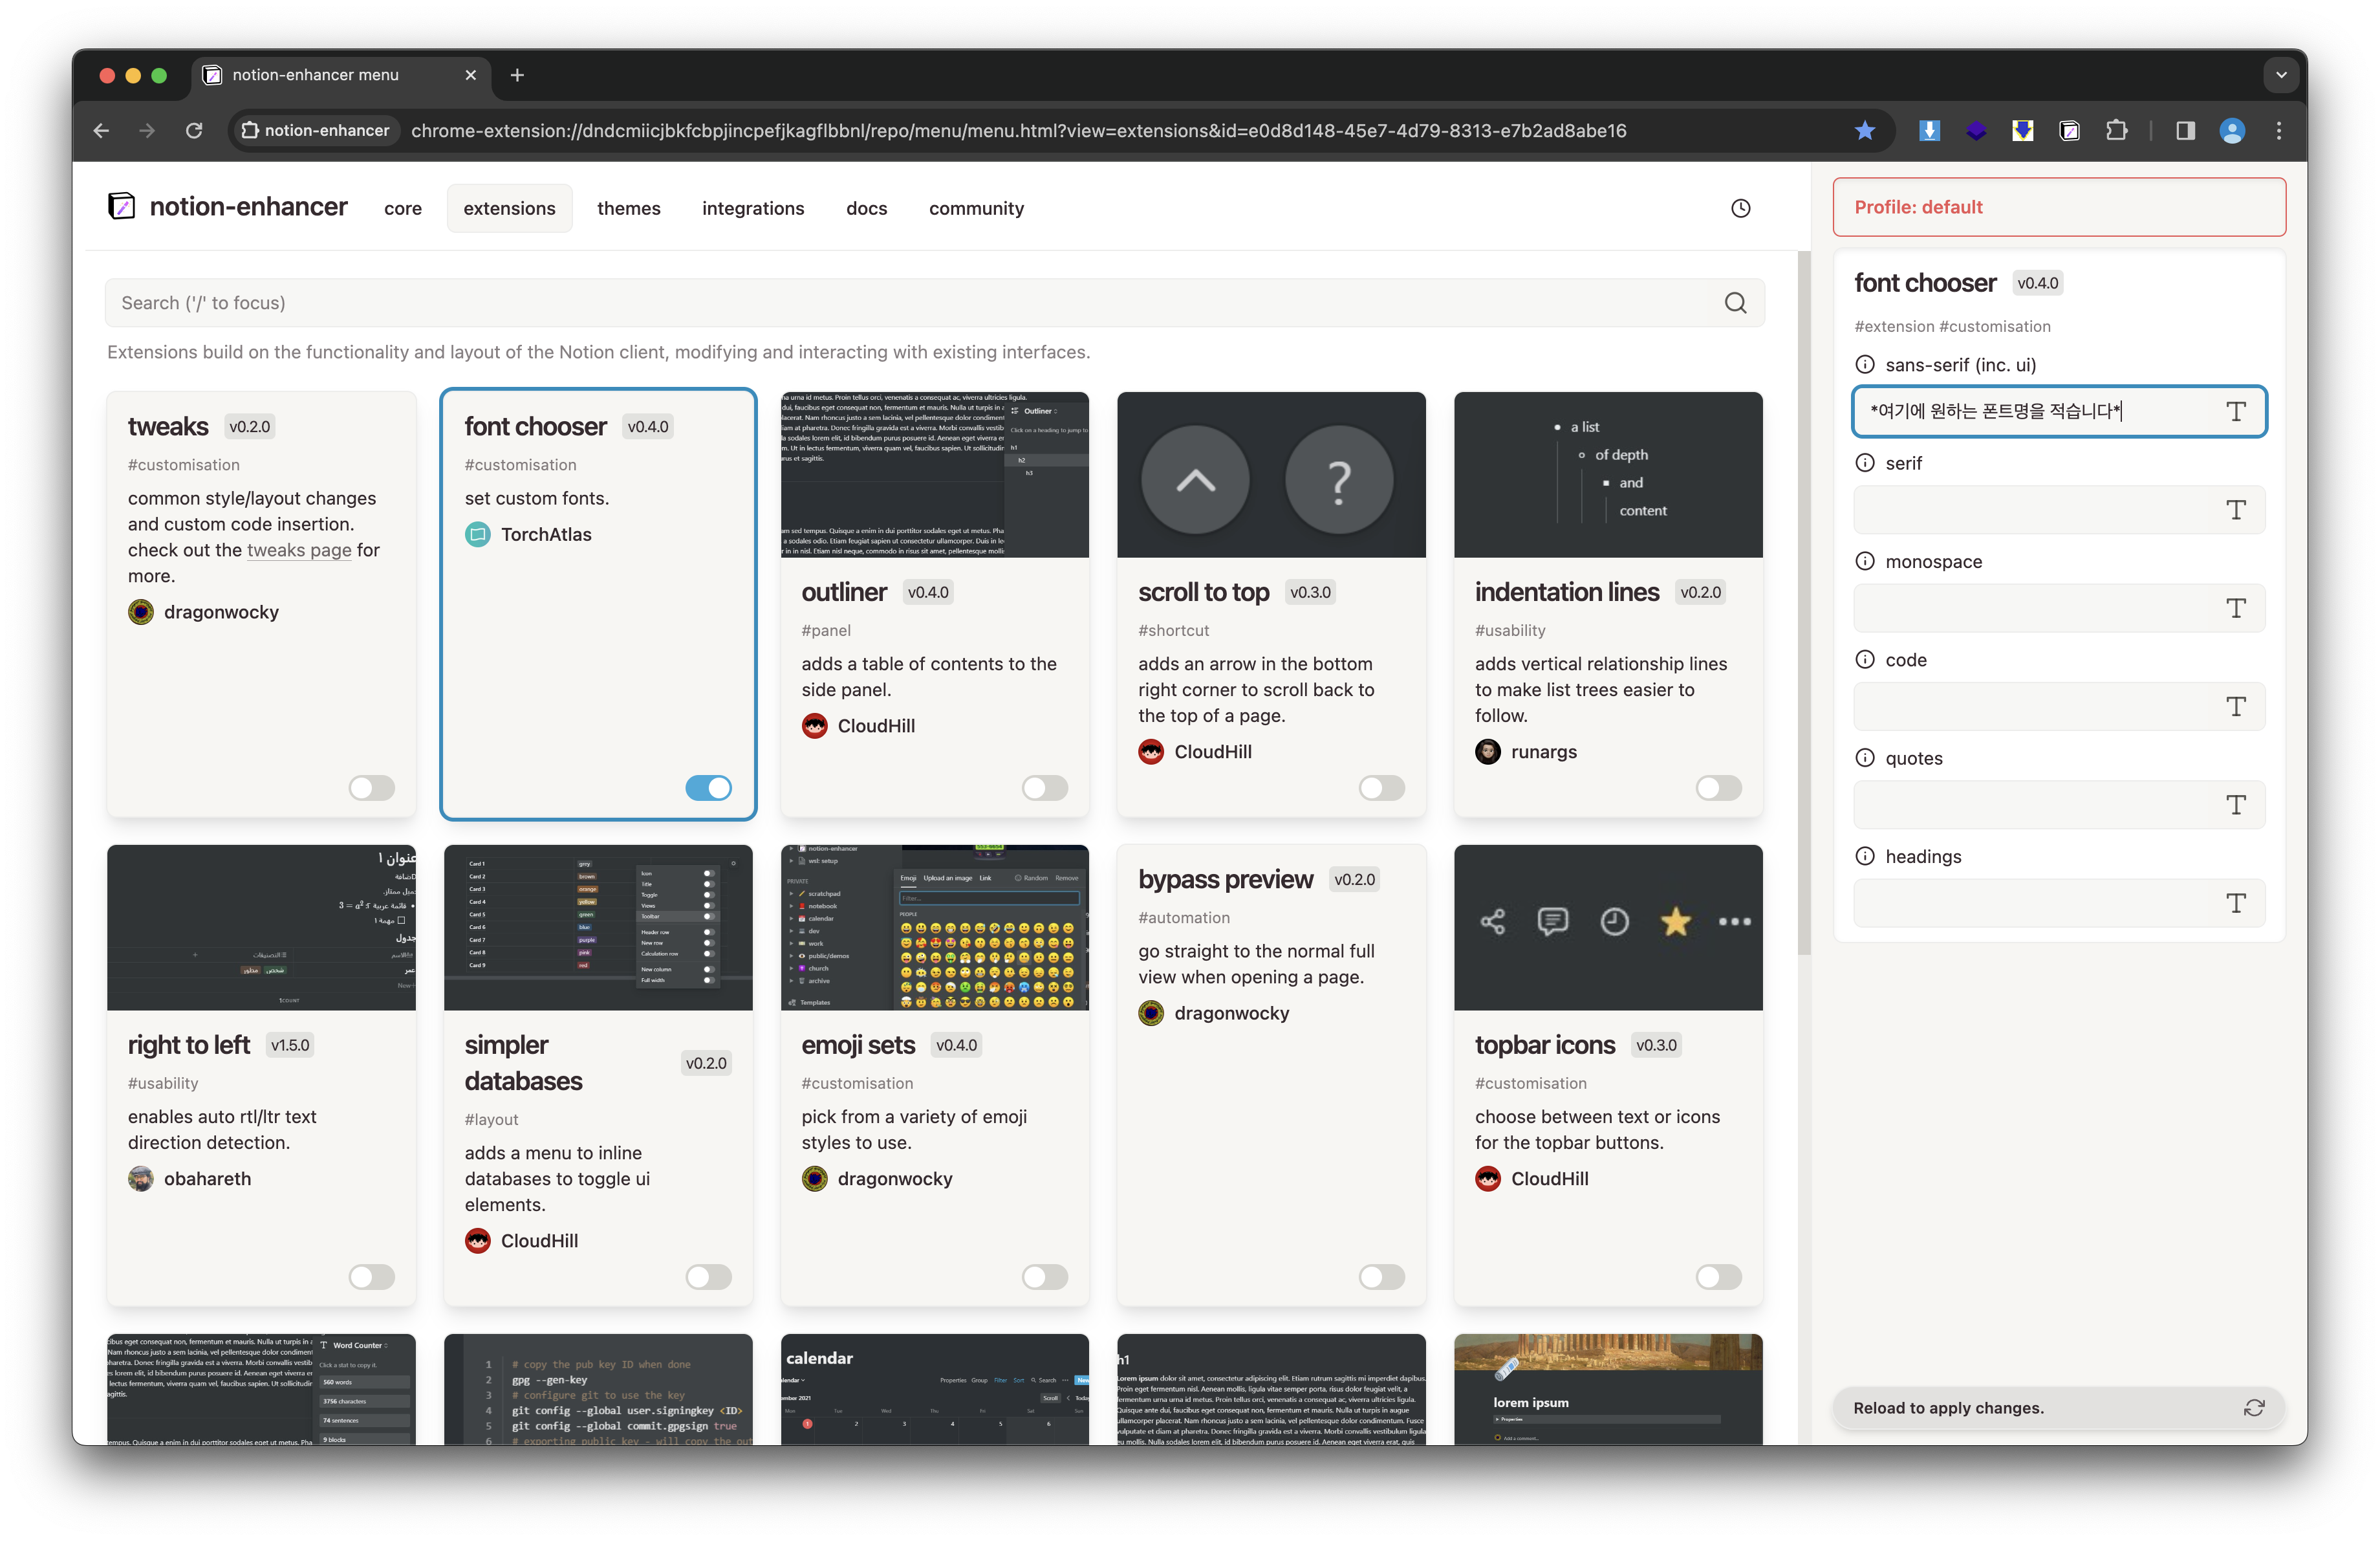Screen dimensions: 2380x1541
Task: Click the search magnifier icon
Action: pyautogui.click(x=1735, y=303)
